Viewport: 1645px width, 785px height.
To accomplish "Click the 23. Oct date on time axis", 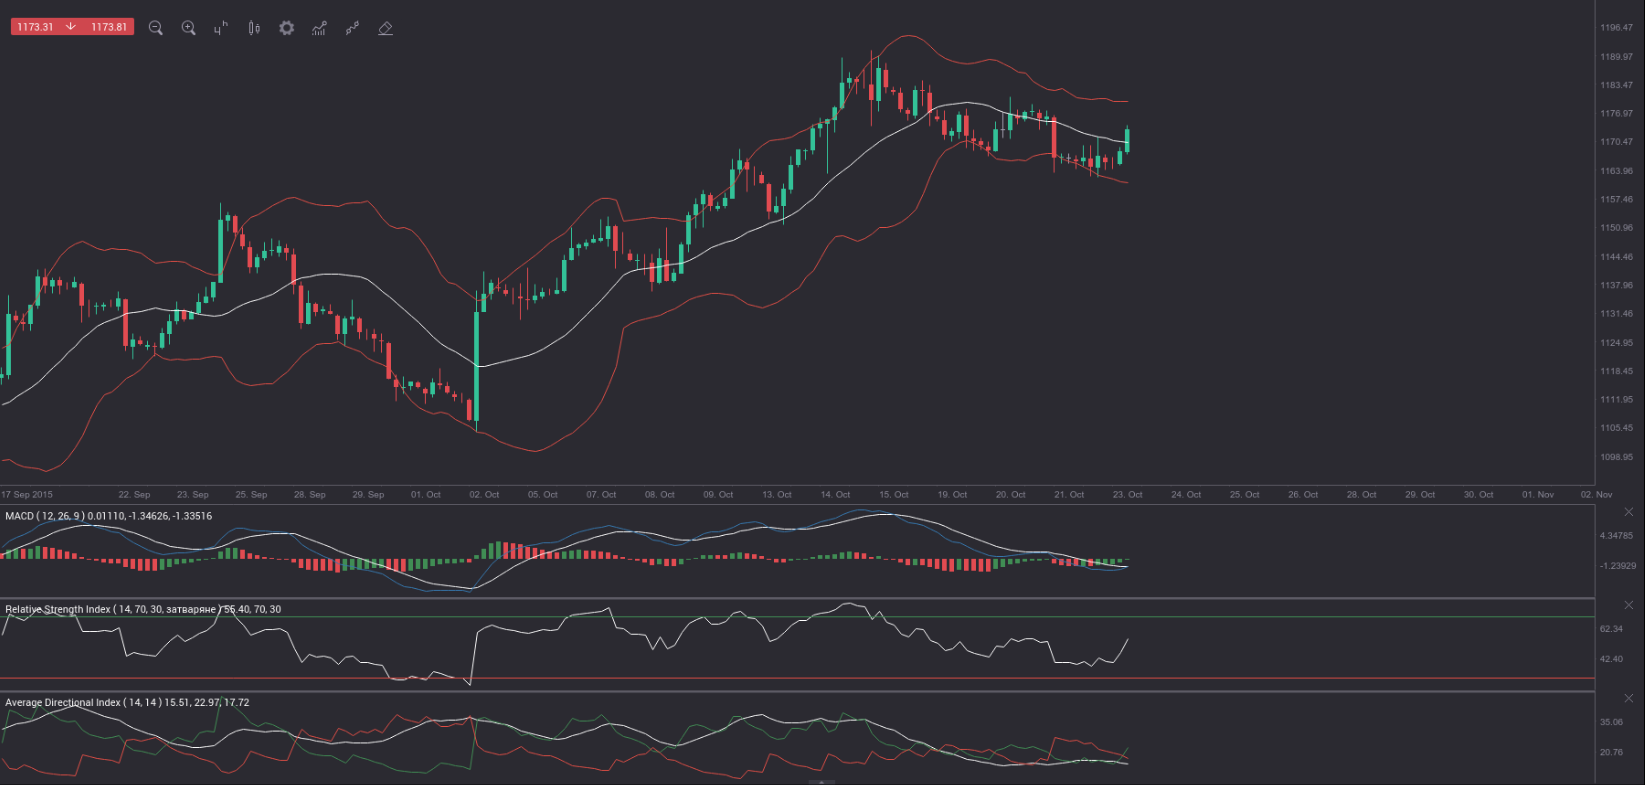I will pos(1127,494).
